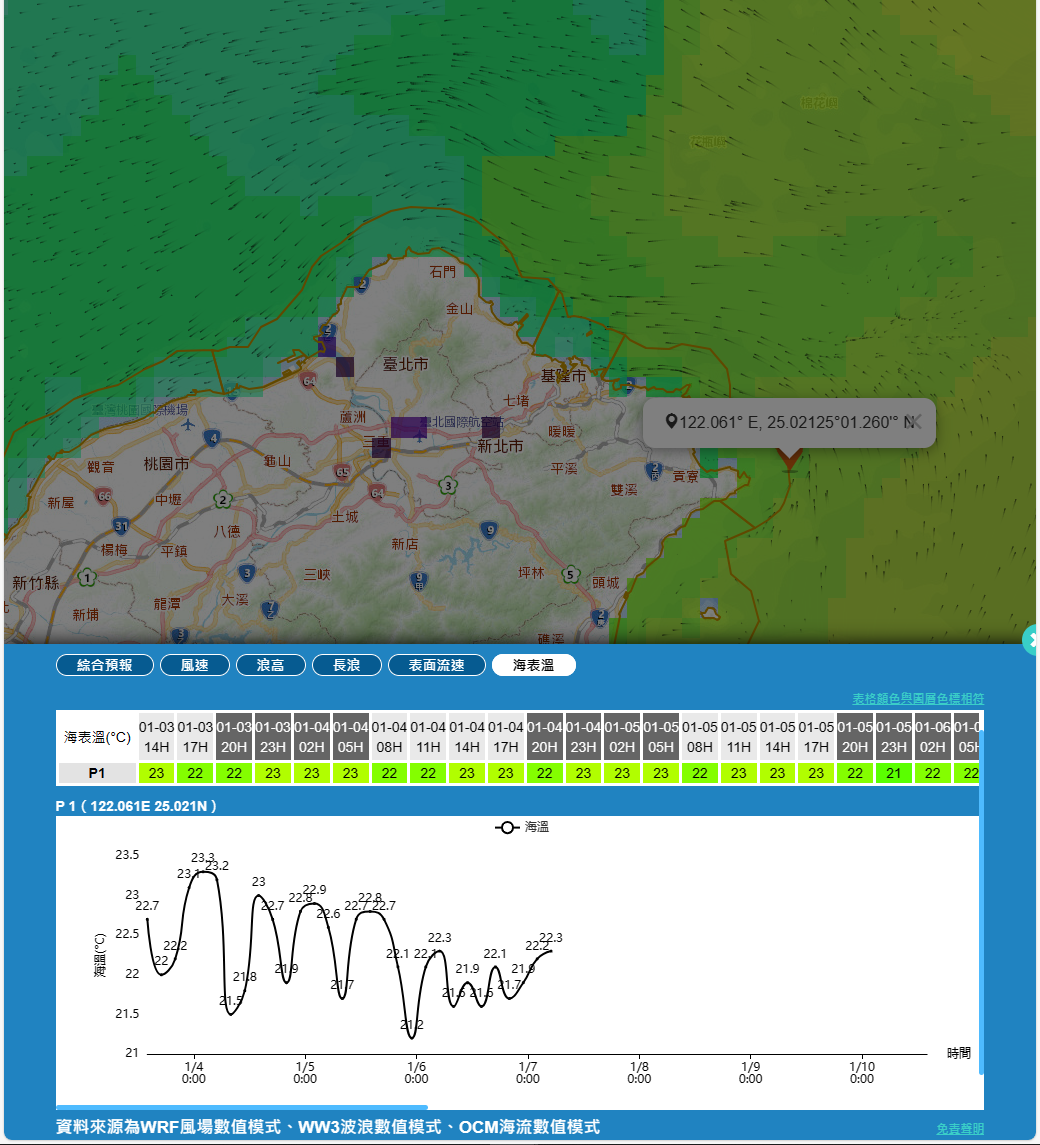Click the darker green 21 temperature cell
Viewport: 1040px width, 1145px height.
(x=894, y=773)
